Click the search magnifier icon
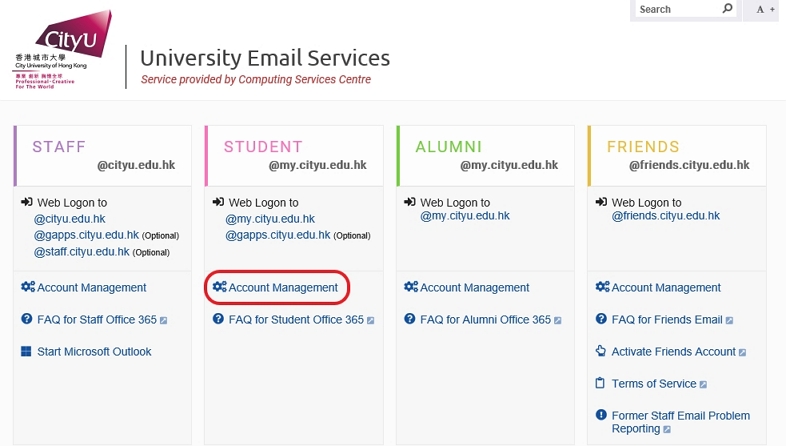786x446 pixels. 727,9
